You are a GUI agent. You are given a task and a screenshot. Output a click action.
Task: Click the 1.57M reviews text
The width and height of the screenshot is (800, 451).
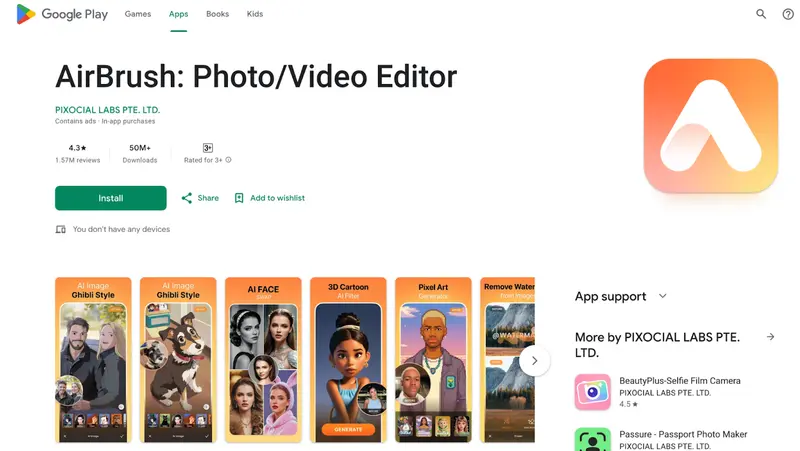click(x=78, y=160)
